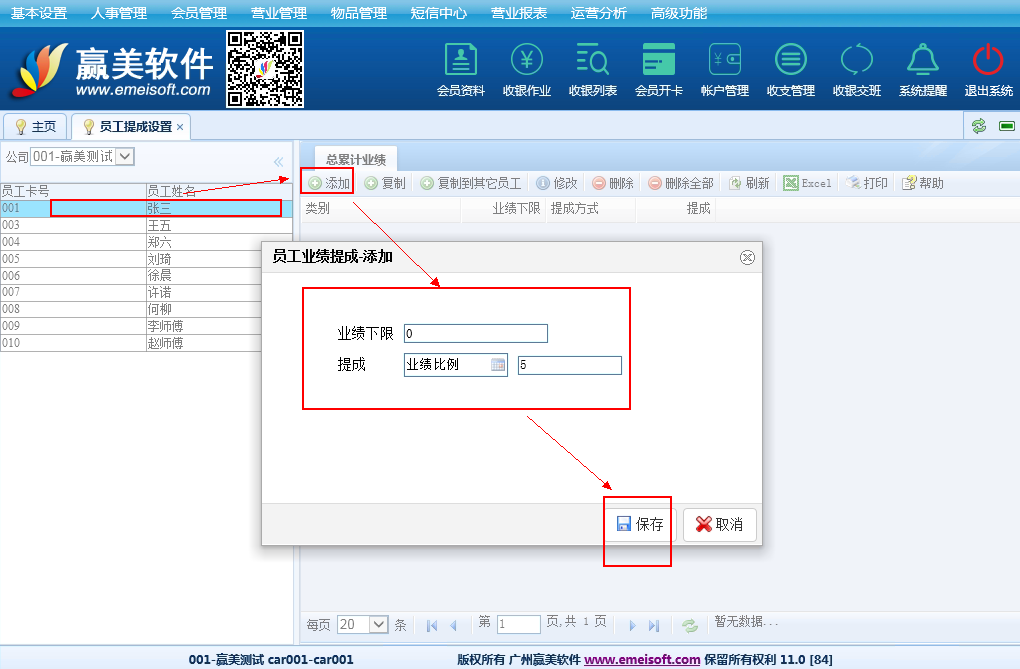Open 系统提醒 bell notification icon
Viewport: 1020px width, 669px height.
(x=923, y=61)
